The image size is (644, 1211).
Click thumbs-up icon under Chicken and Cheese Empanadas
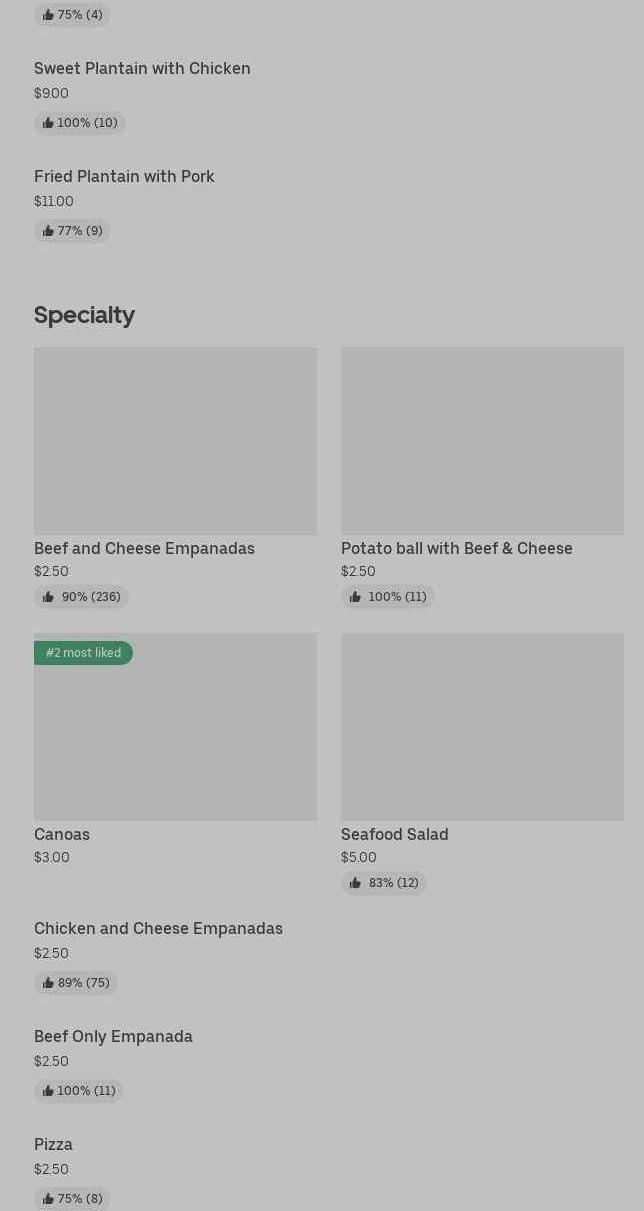click(48, 983)
